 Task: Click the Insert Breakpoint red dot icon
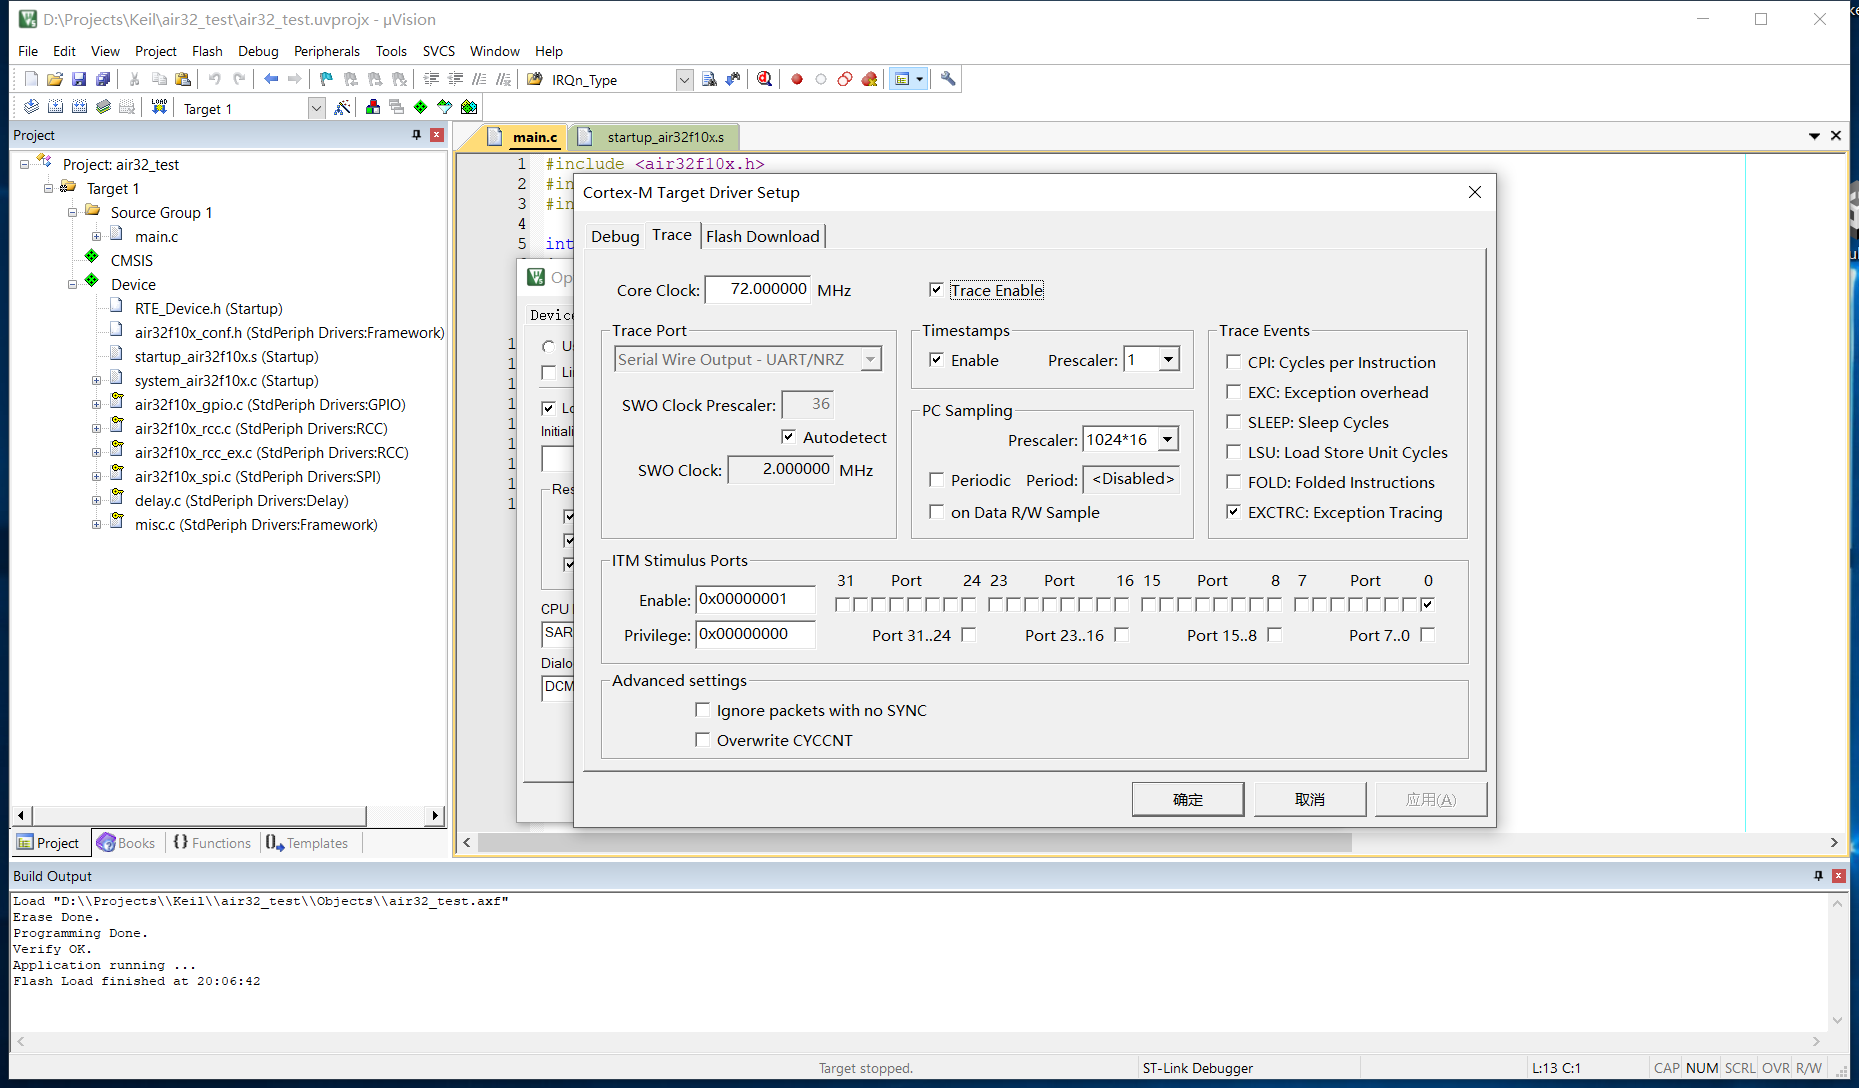tap(797, 79)
